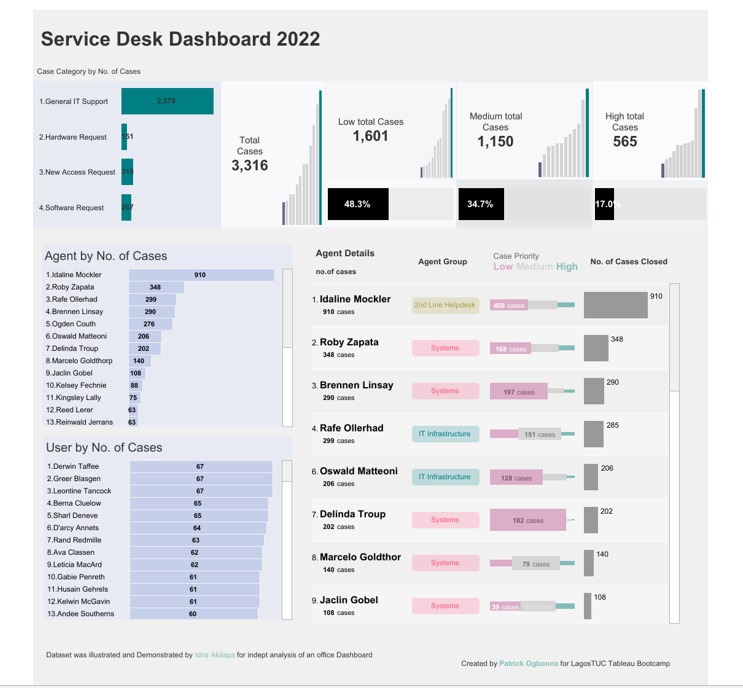Select Kelwin McGavin user bar
The width and height of the screenshot is (743, 688).
tap(195, 602)
